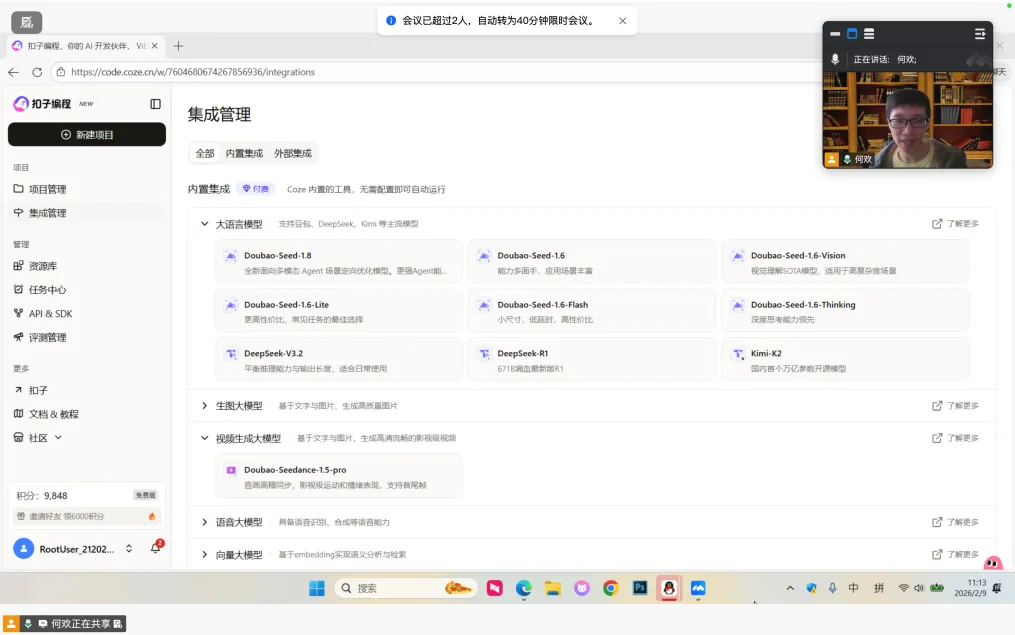Open a new browser tab
1015x635 pixels.
coord(179,46)
